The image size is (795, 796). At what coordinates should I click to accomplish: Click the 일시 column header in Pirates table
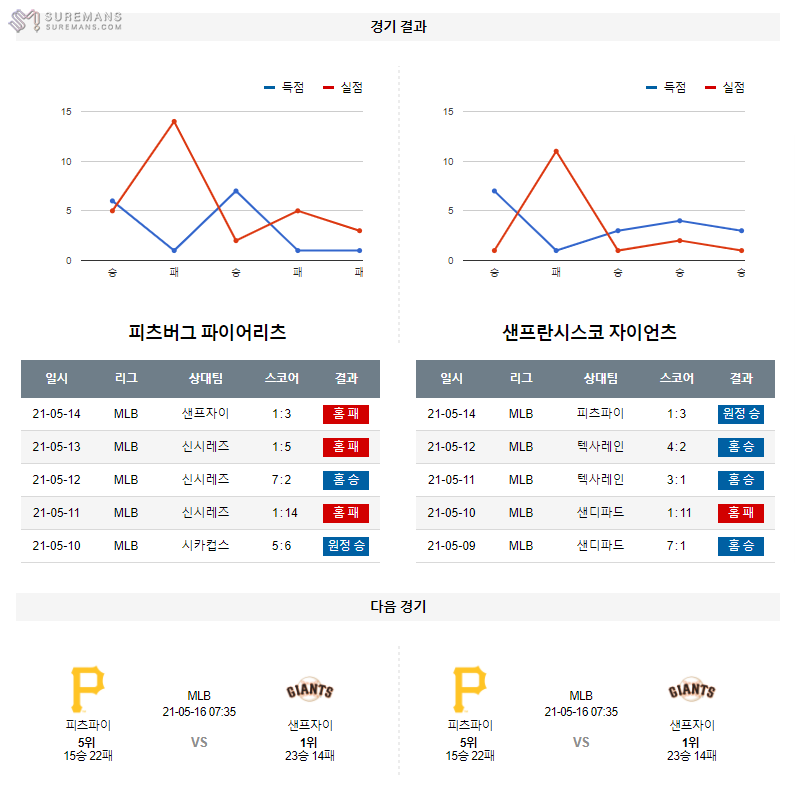point(57,378)
